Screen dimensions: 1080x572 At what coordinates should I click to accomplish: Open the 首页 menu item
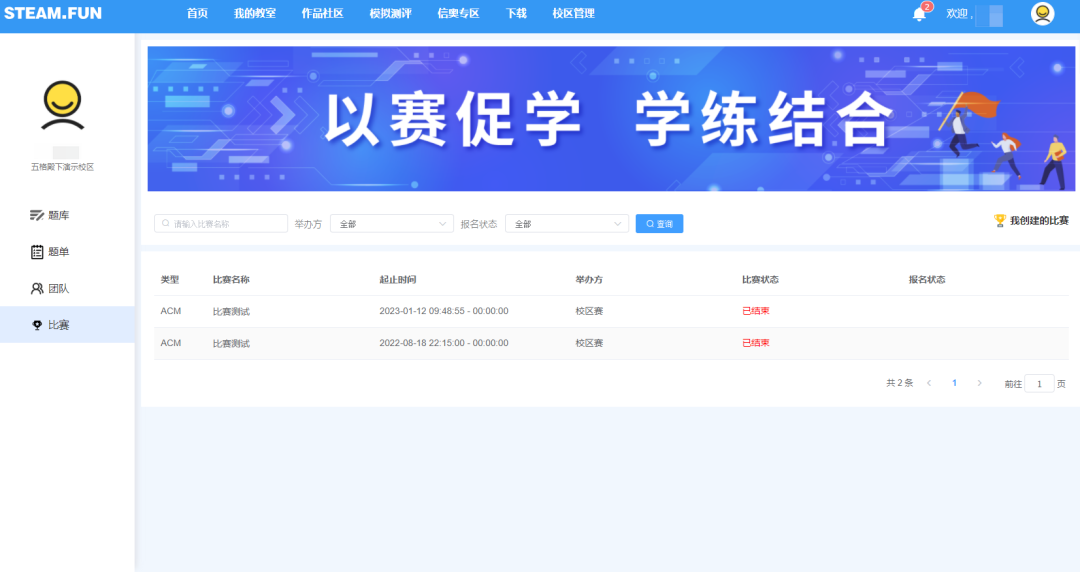pos(197,14)
